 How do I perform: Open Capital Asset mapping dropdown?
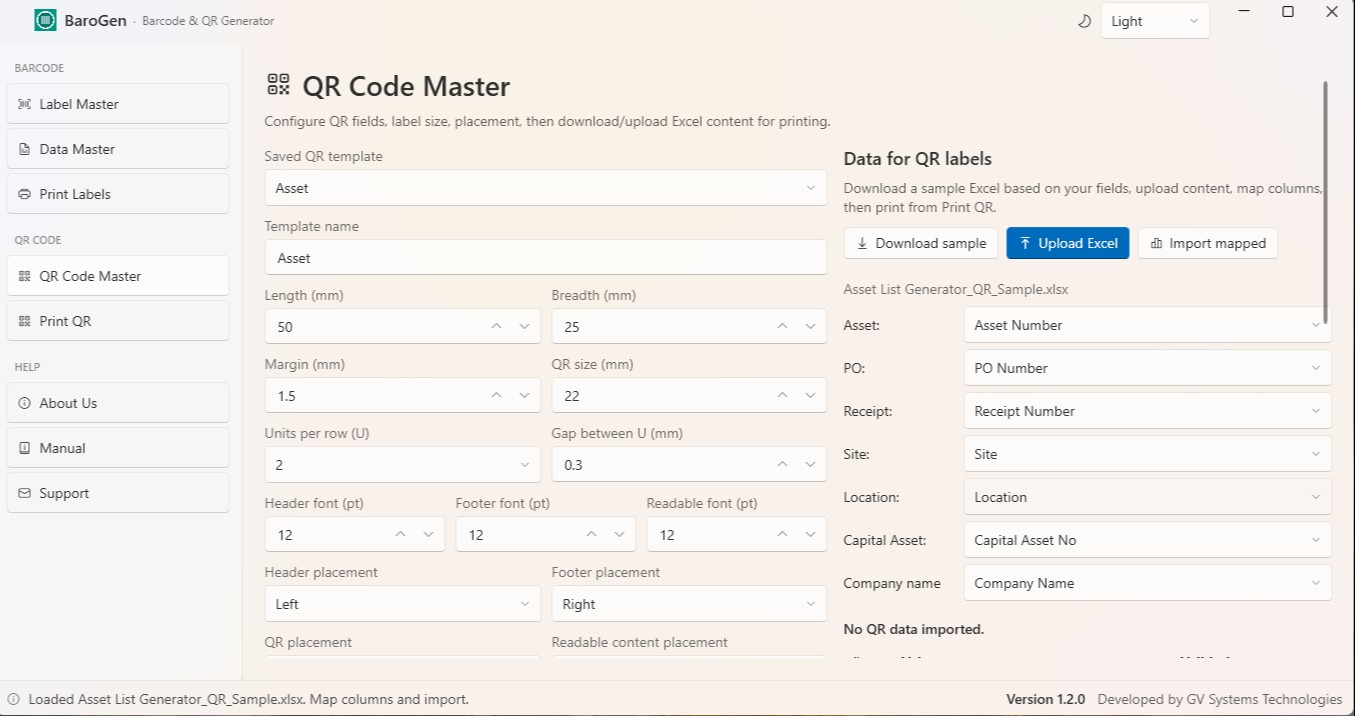[1147, 540]
